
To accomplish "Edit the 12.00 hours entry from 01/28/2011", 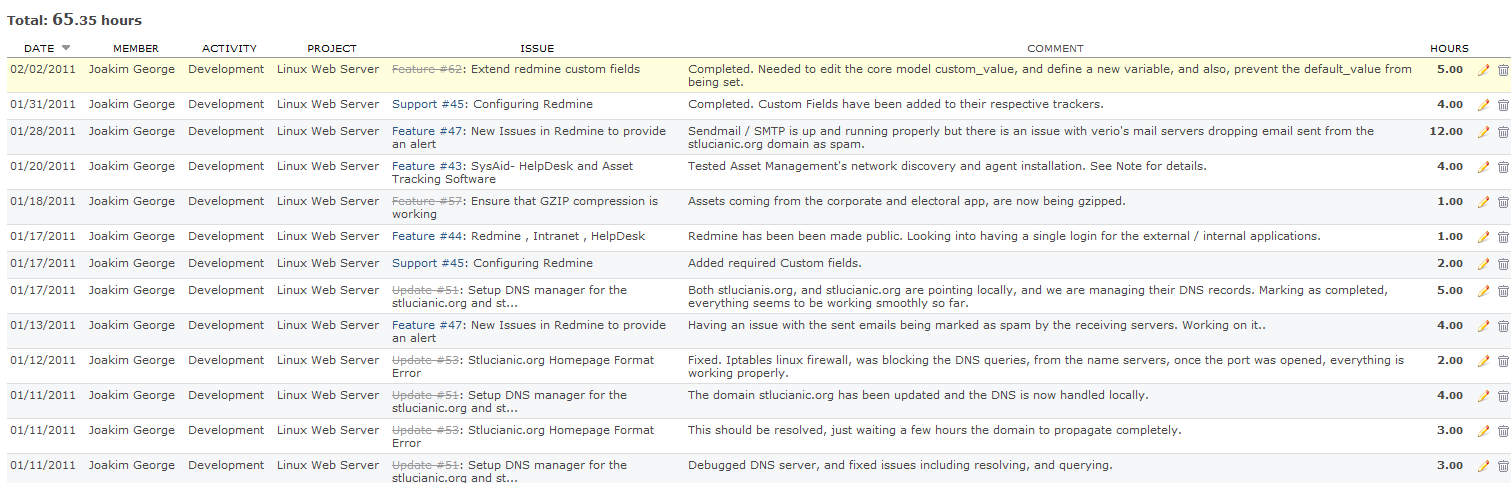I will coord(1483,132).
